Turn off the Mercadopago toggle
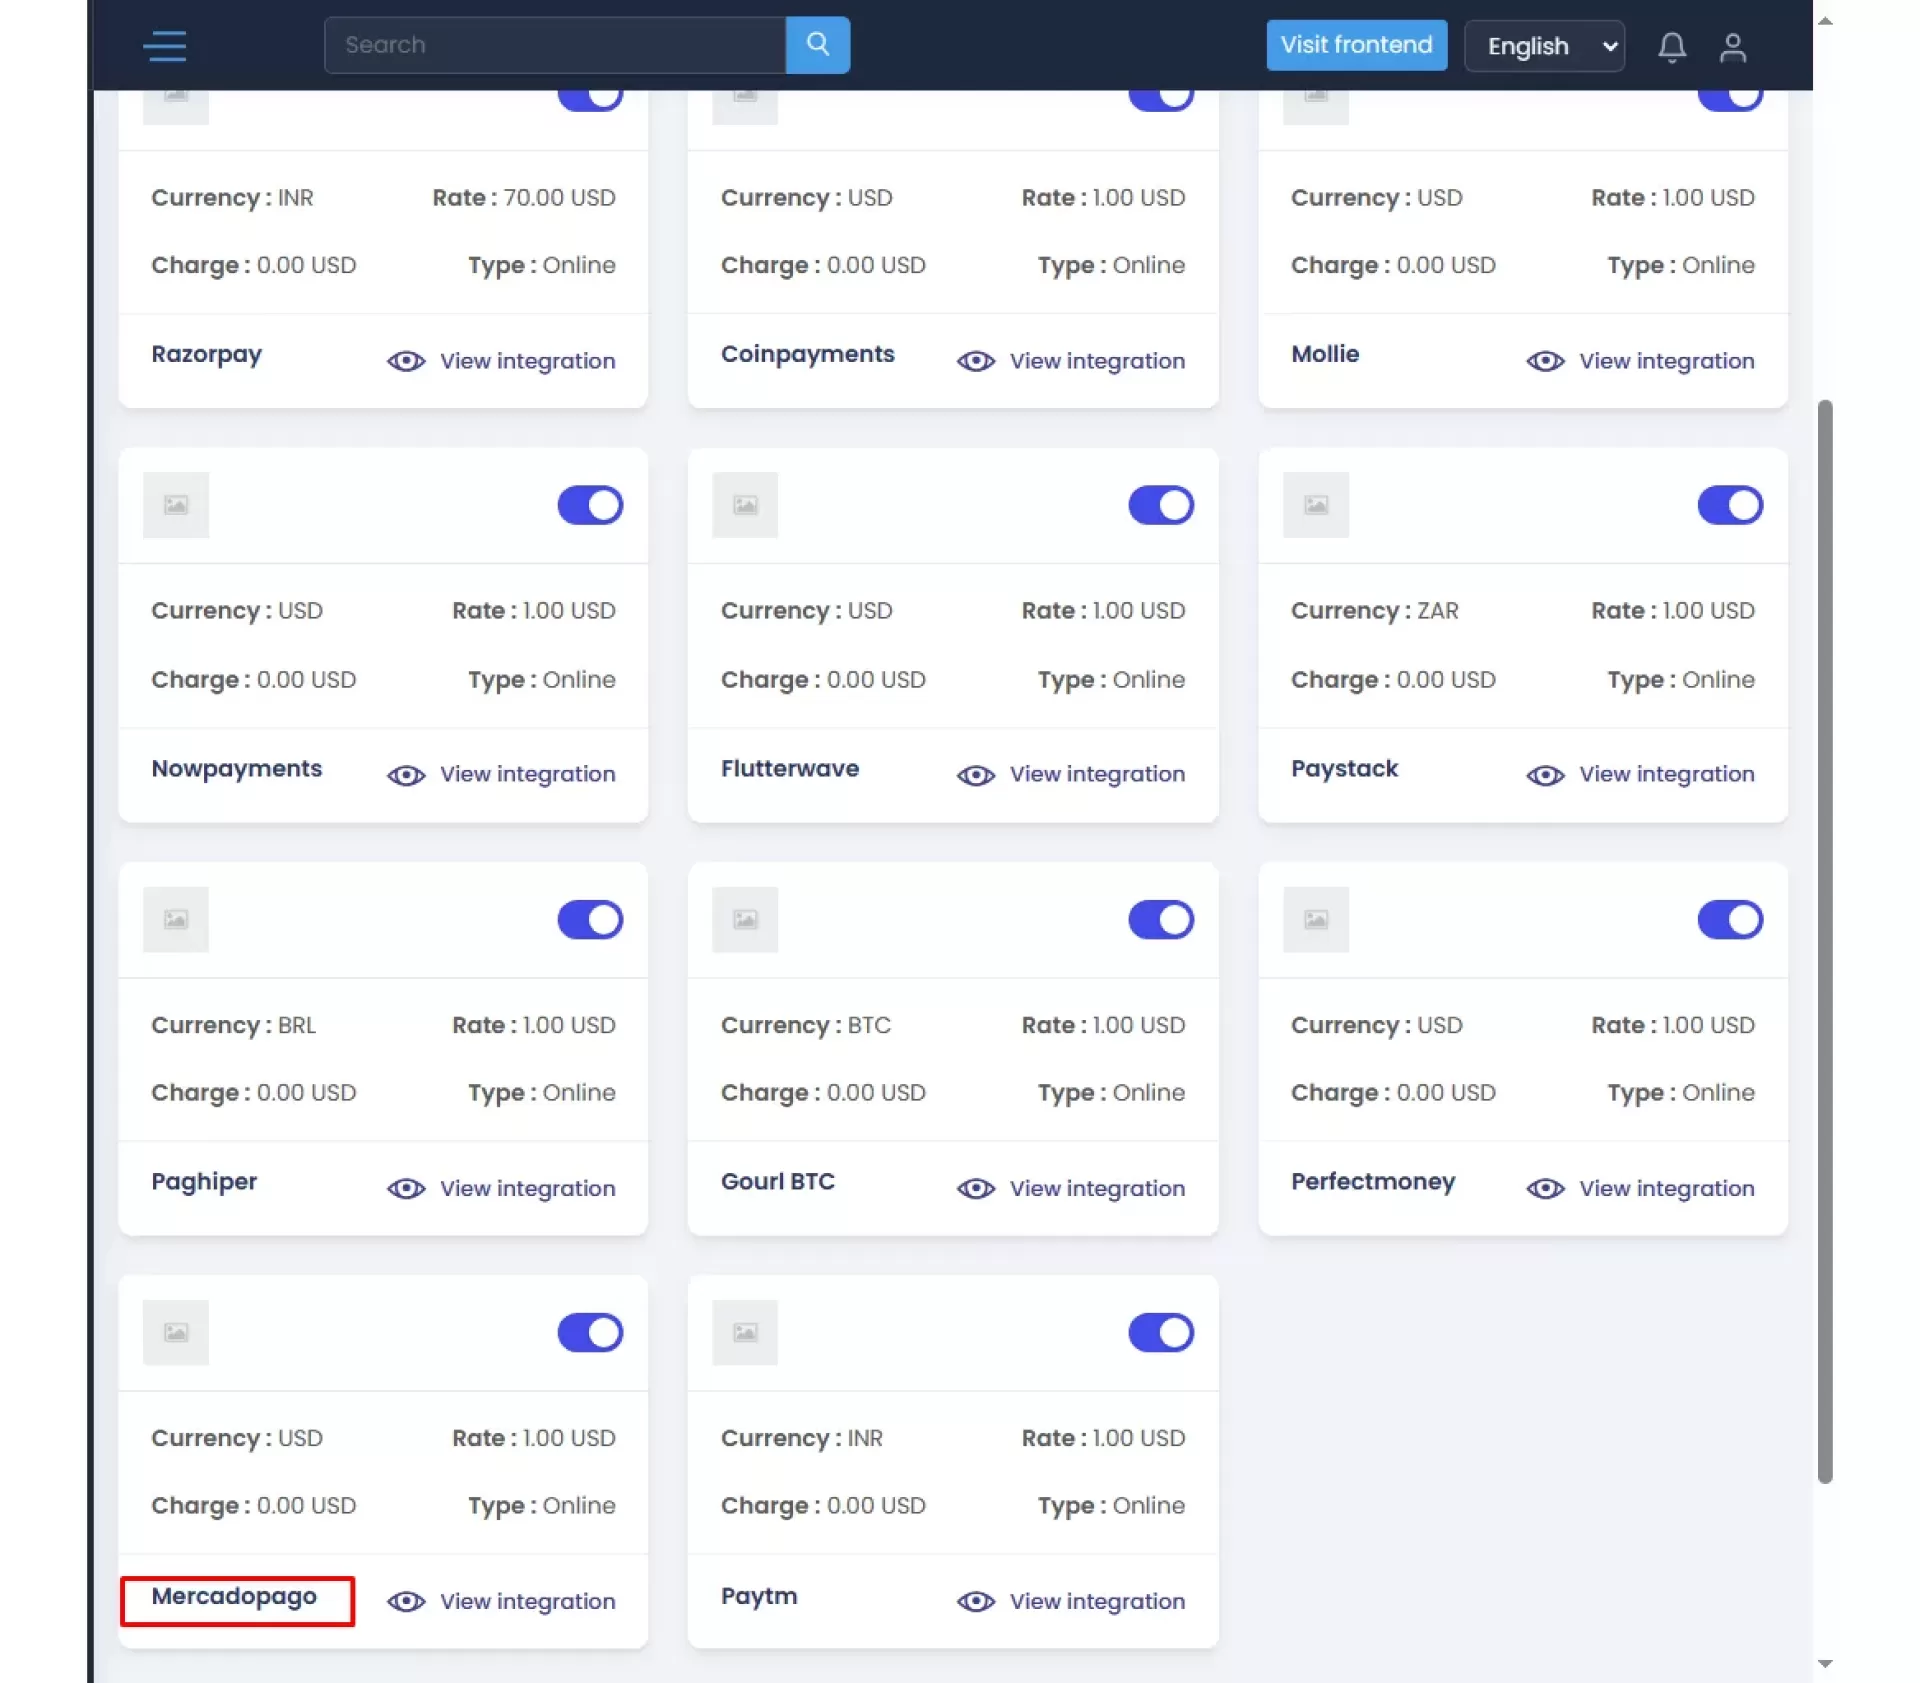Image resolution: width=1920 pixels, height=1683 pixels. [590, 1332]
